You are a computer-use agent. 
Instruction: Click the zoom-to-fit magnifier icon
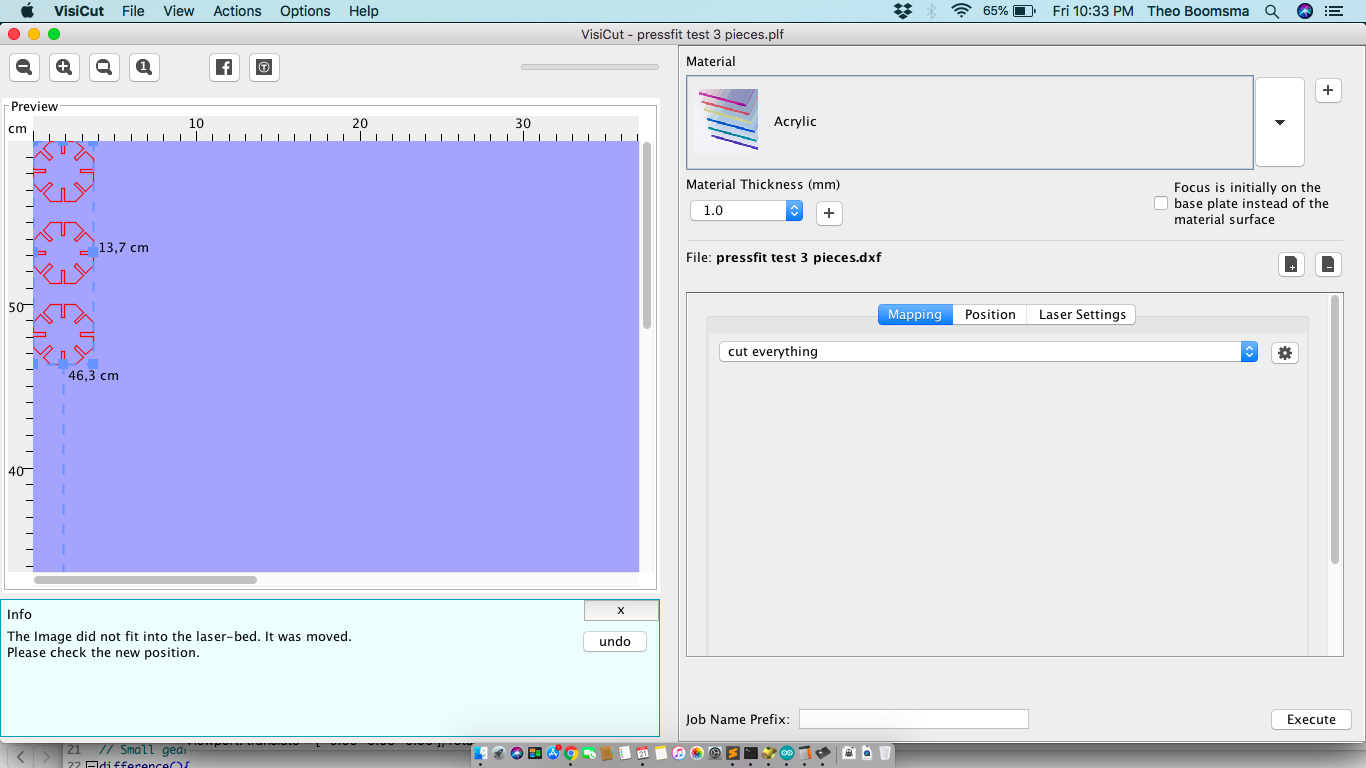(x=104, y=67)
